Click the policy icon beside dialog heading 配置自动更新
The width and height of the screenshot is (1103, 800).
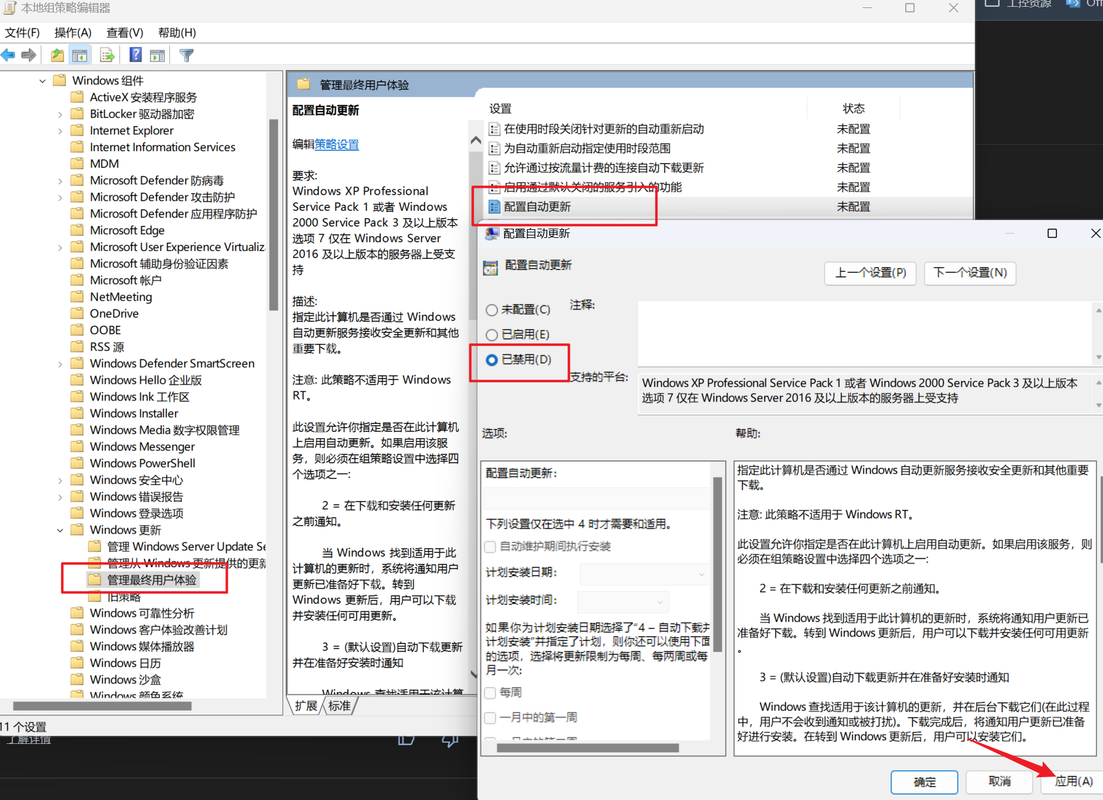[x=490, y=267]
